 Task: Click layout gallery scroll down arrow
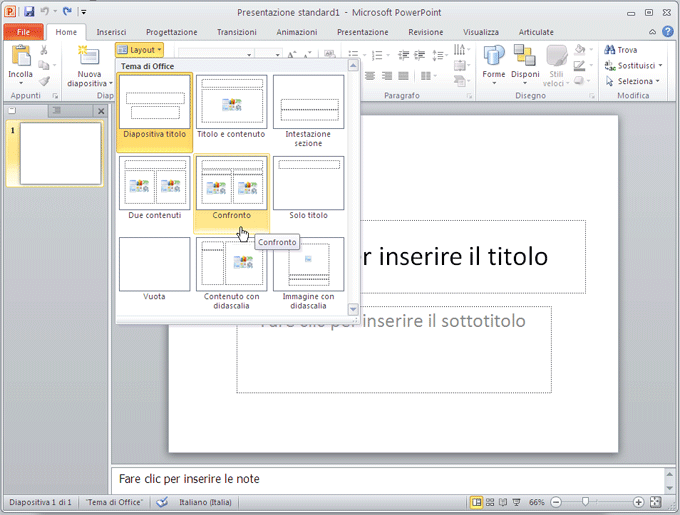point(353,310)
